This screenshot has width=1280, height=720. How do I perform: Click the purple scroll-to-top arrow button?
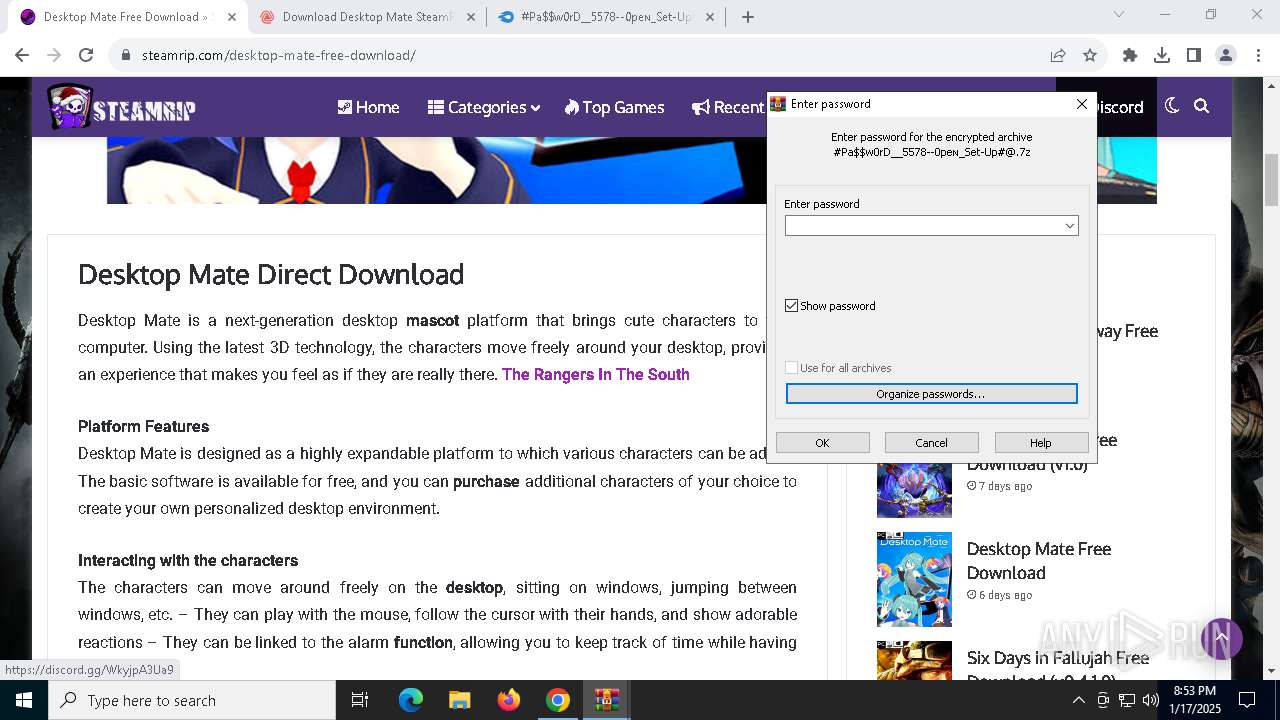coord(1221,639)
